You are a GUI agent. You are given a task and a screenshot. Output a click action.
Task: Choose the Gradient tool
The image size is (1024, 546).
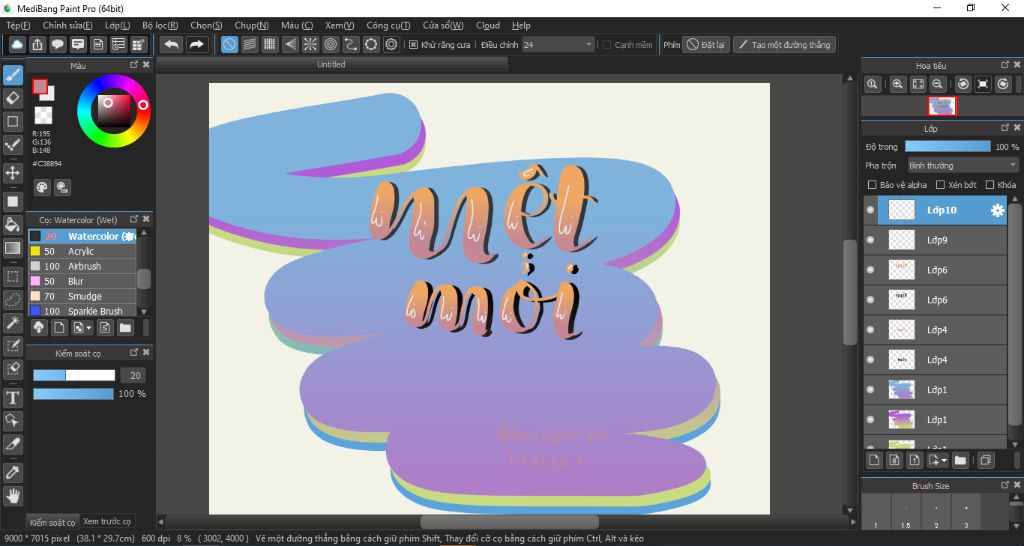pos(12,248)
